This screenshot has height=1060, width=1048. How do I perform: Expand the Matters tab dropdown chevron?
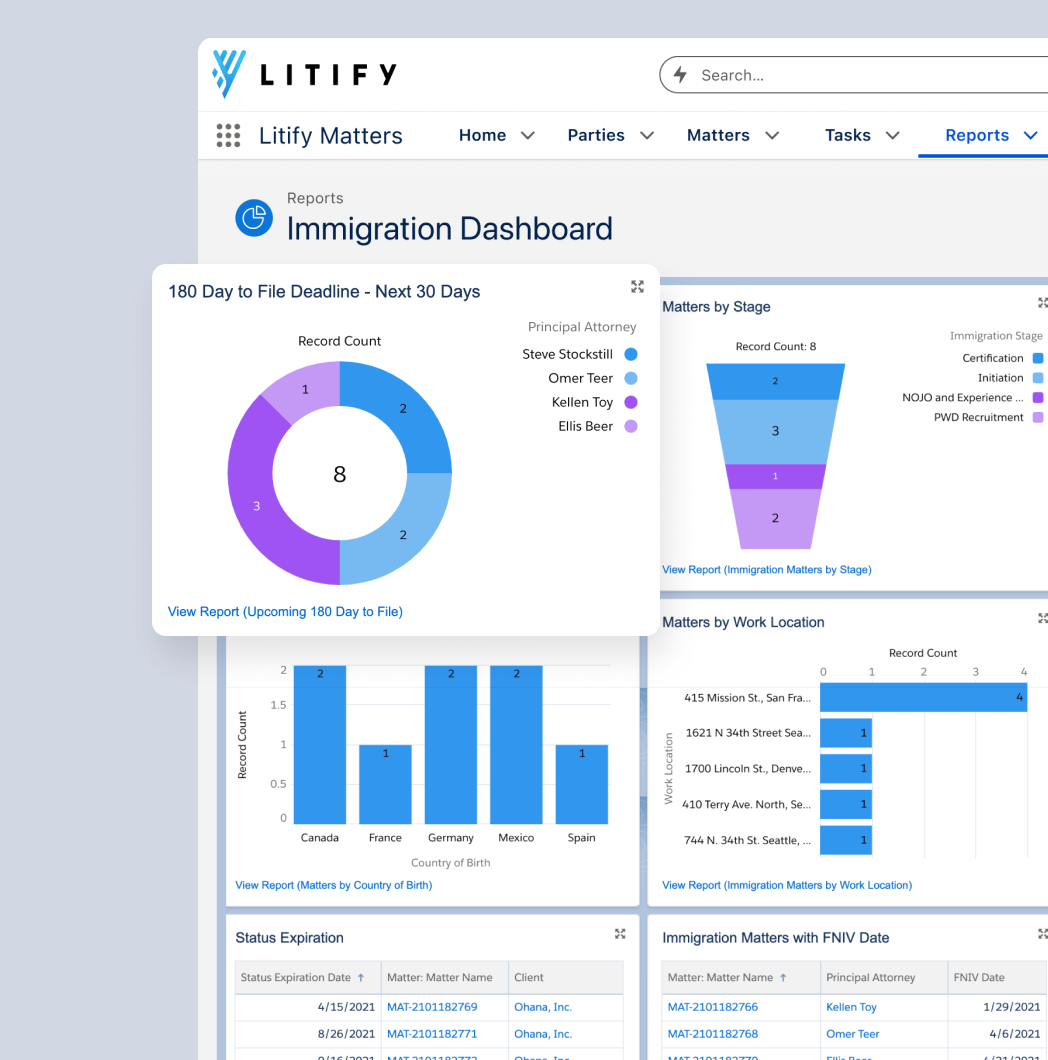point(772,136)
